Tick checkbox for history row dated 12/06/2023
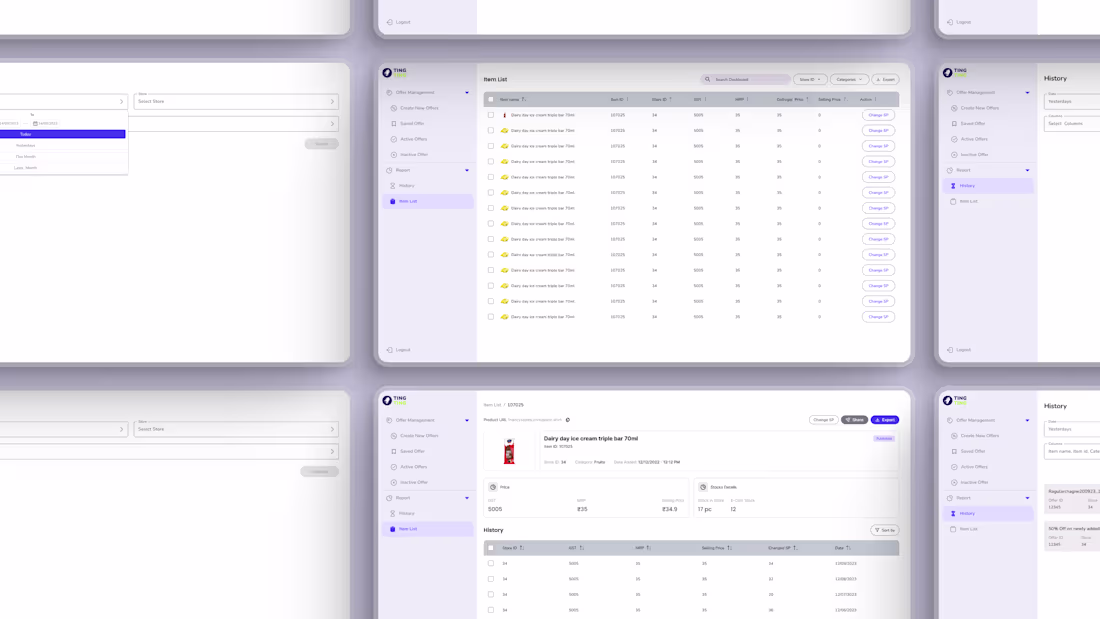 pos(491,610)
